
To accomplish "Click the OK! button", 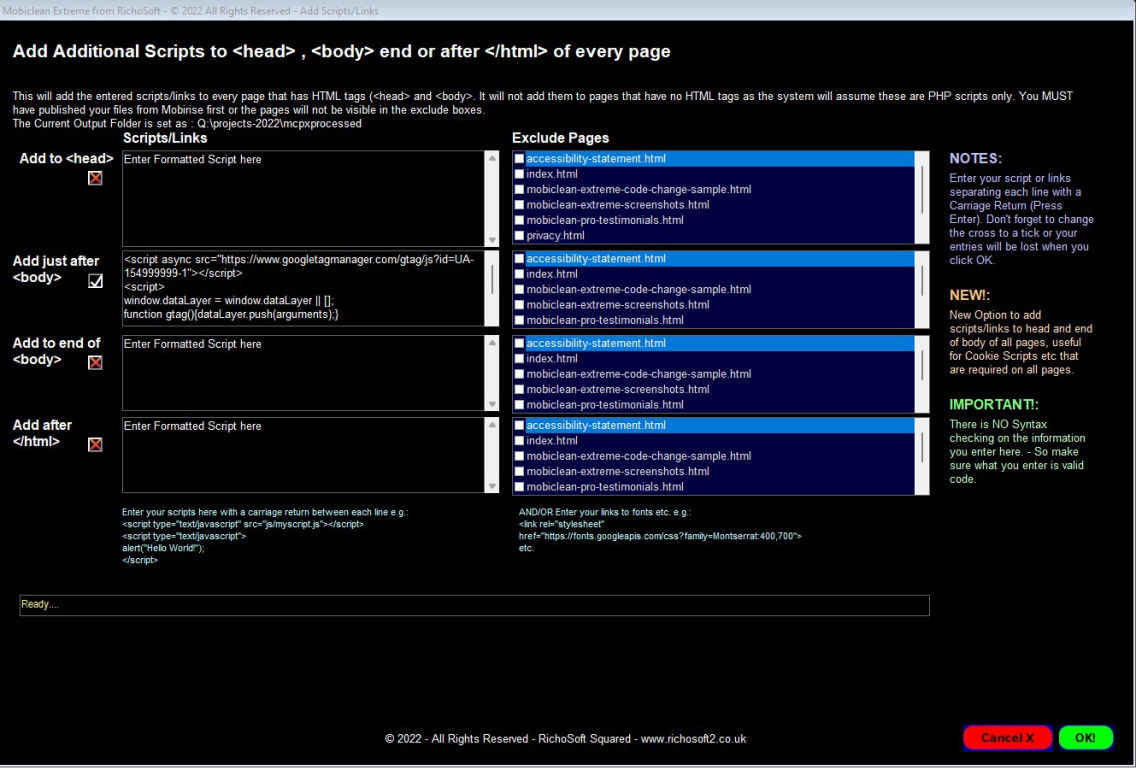I will coord(1085,738).
